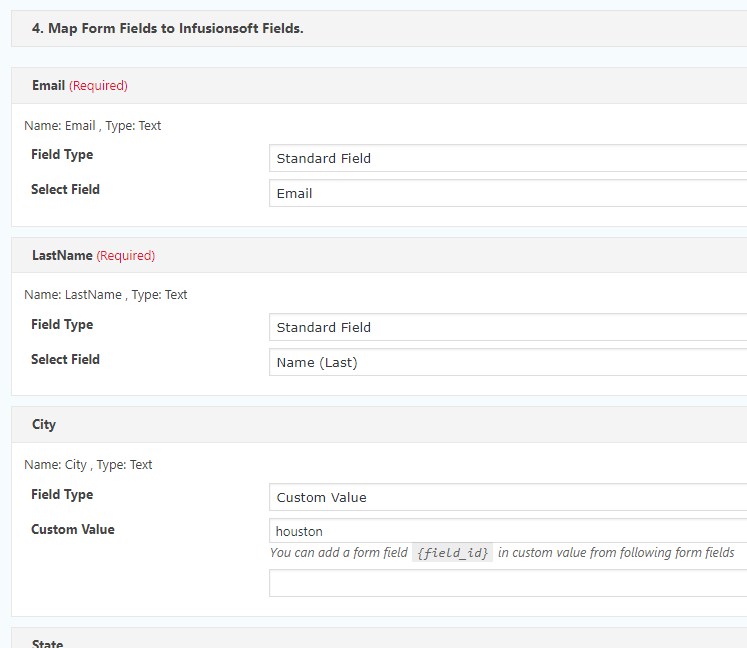The image size is (747, 648).
Task: Click the Field Type label in Email section
Action: click(62, 155)
